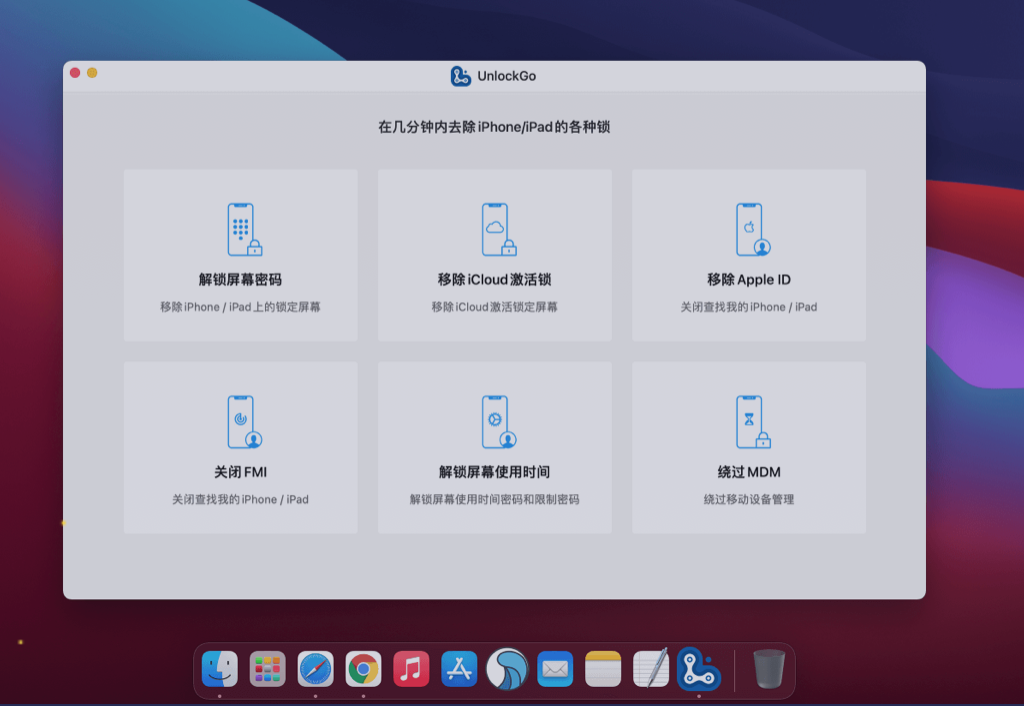Viewport: 1024px width, 706px height.
Task: Open Launchpad from the Dock
Action: [x=267, y=670]
